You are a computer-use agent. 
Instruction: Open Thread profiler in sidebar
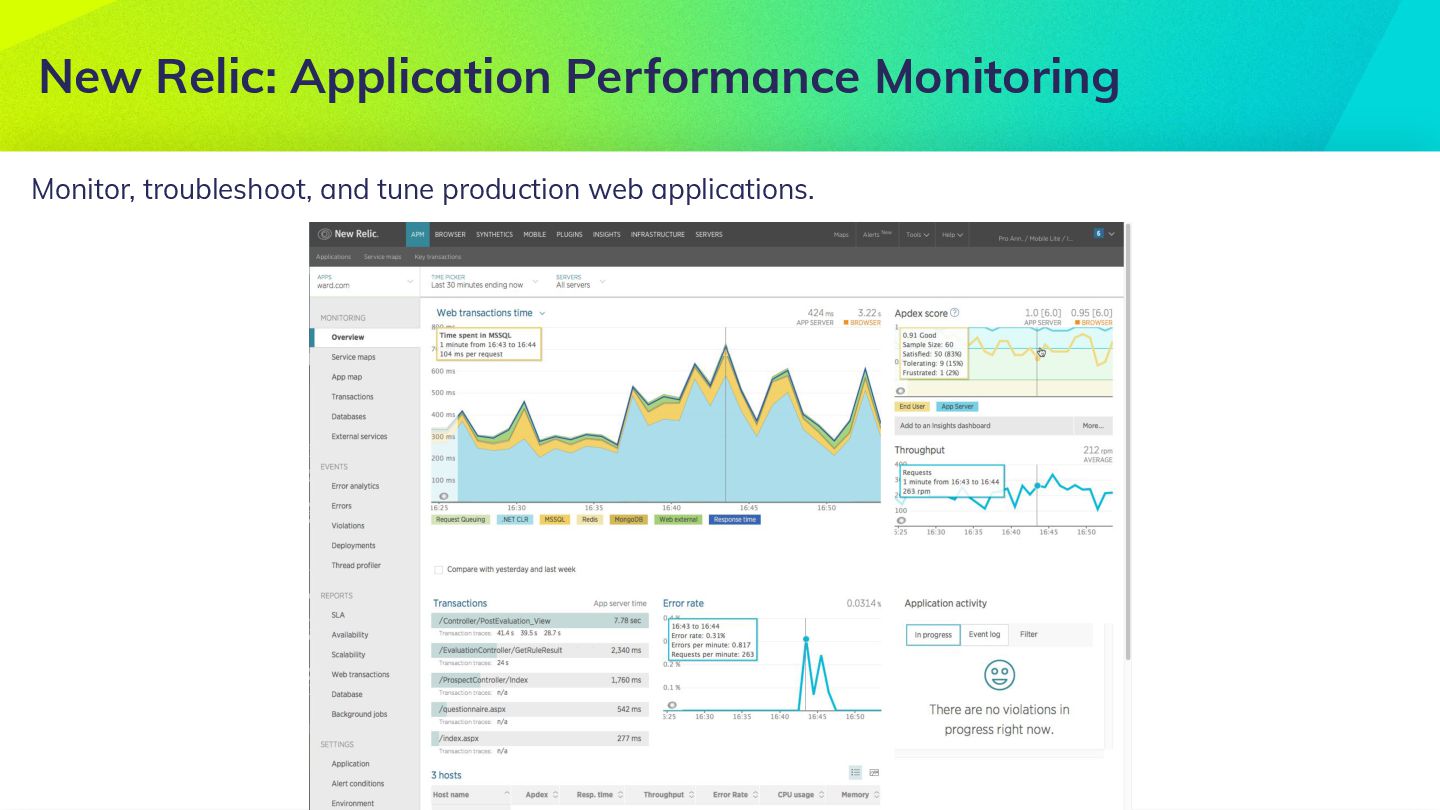point(356,566)
